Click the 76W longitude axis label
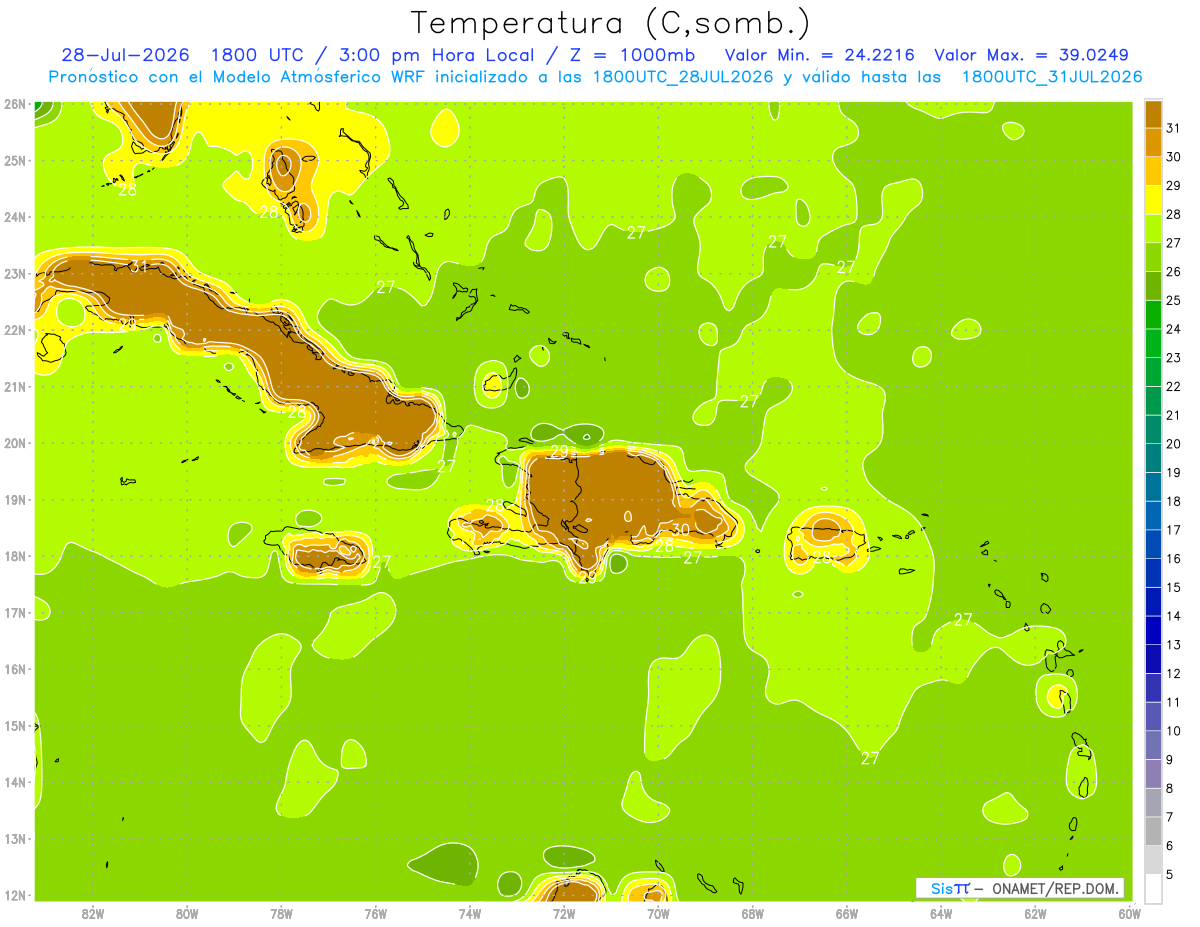The image size is (1200, 927). [x=375, y=913]
